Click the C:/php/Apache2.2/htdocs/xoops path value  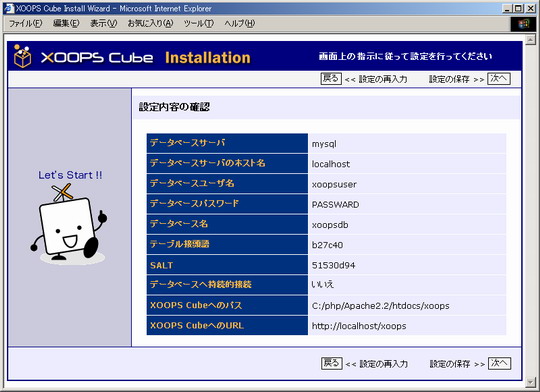381,306
